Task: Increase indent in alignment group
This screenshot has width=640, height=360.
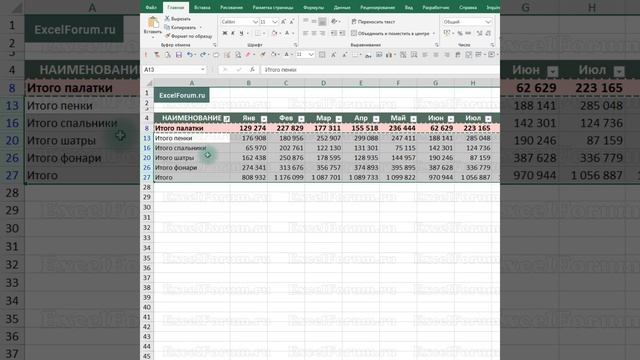Action: coord(342,33)
